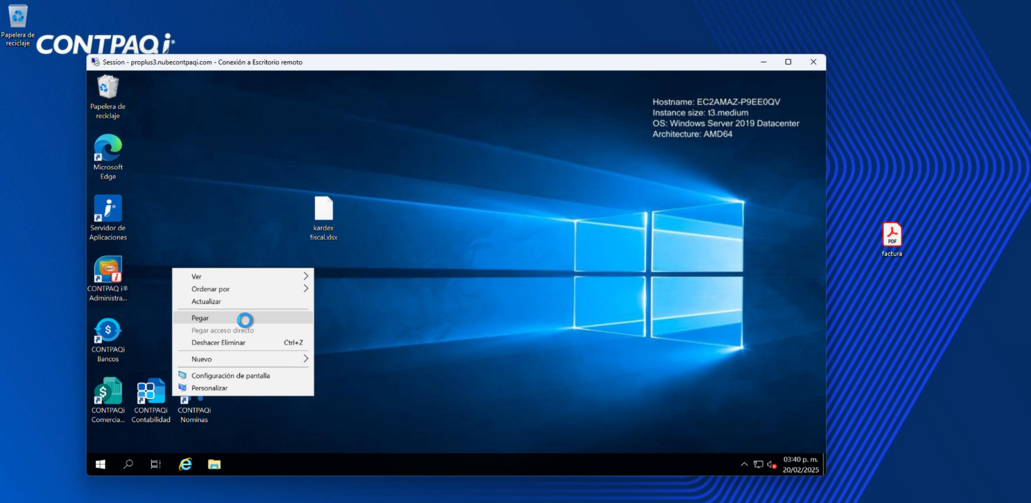Click the taskbar clock showing 03:40 p. m.
The image size is (1031, 503).
point(800,464)
